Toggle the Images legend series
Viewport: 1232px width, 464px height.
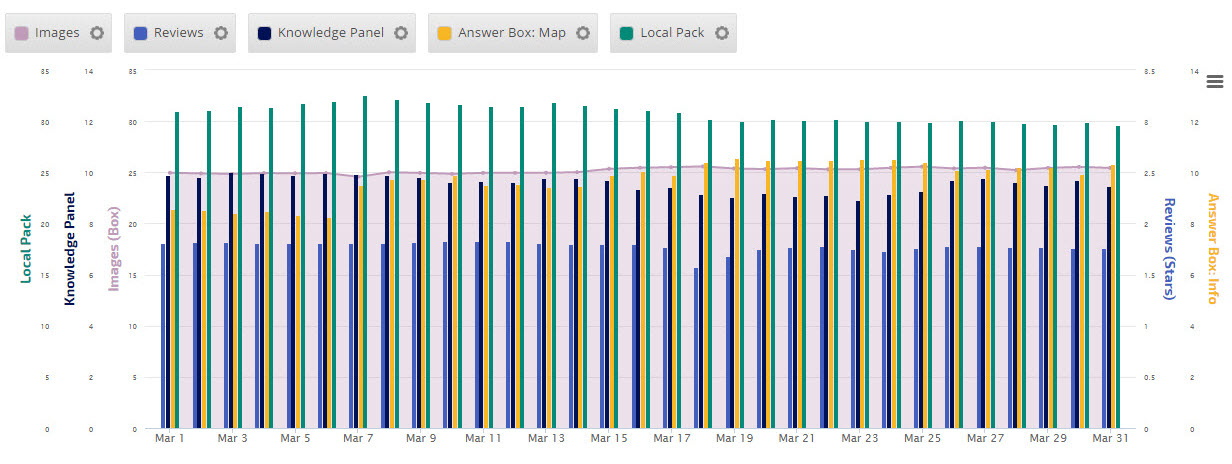pos(57,33)
